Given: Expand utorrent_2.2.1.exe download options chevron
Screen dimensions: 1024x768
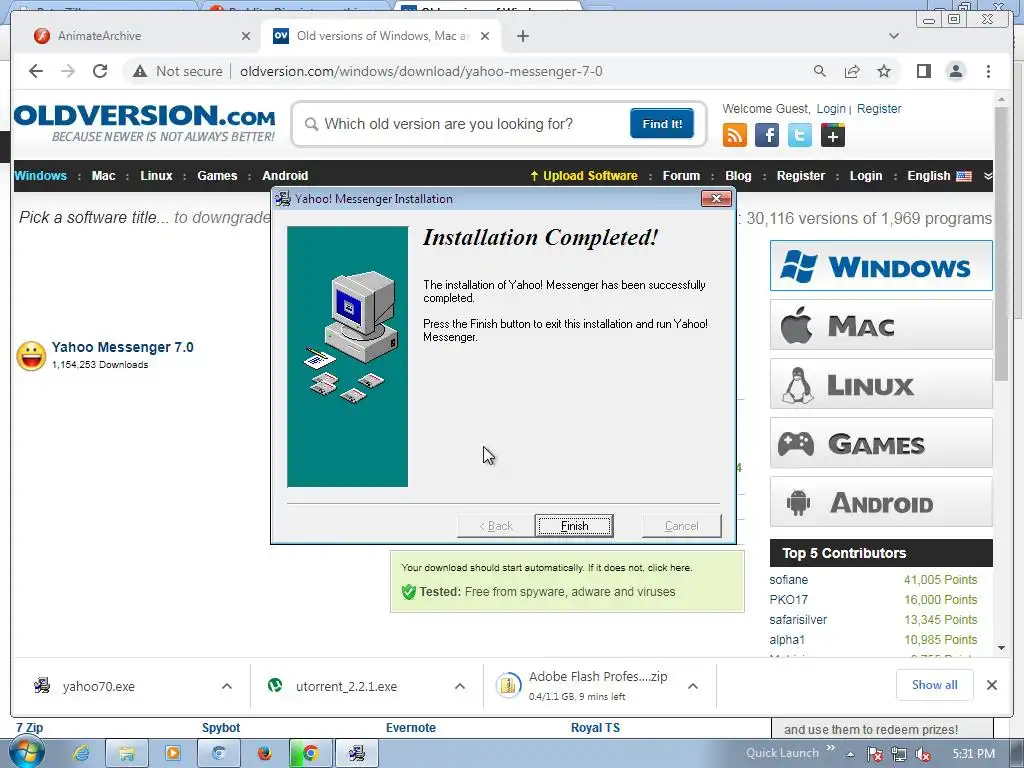Looking at the screenshot, I should 460,686.
